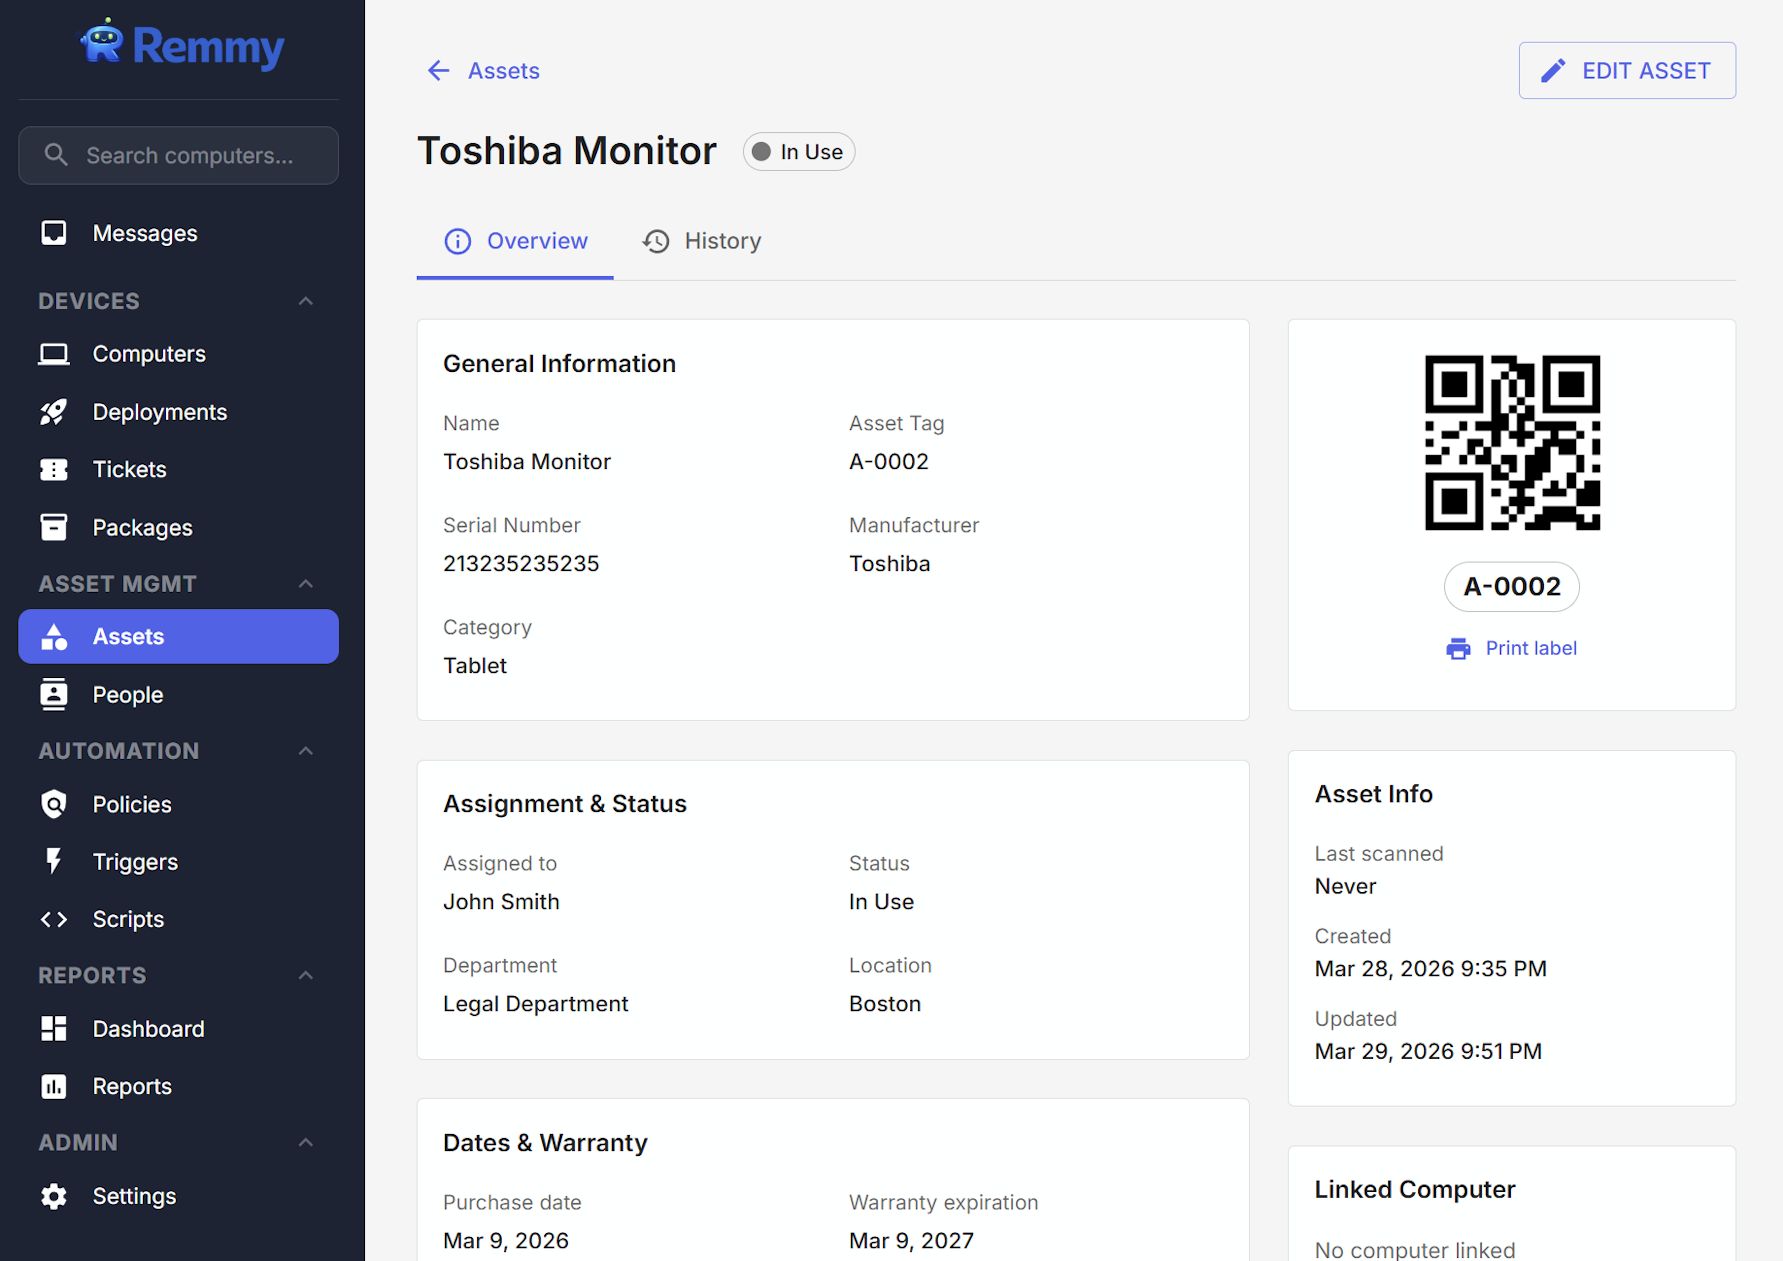
Task: Click the EDIT ASSET button
Action: (1627, 70)
